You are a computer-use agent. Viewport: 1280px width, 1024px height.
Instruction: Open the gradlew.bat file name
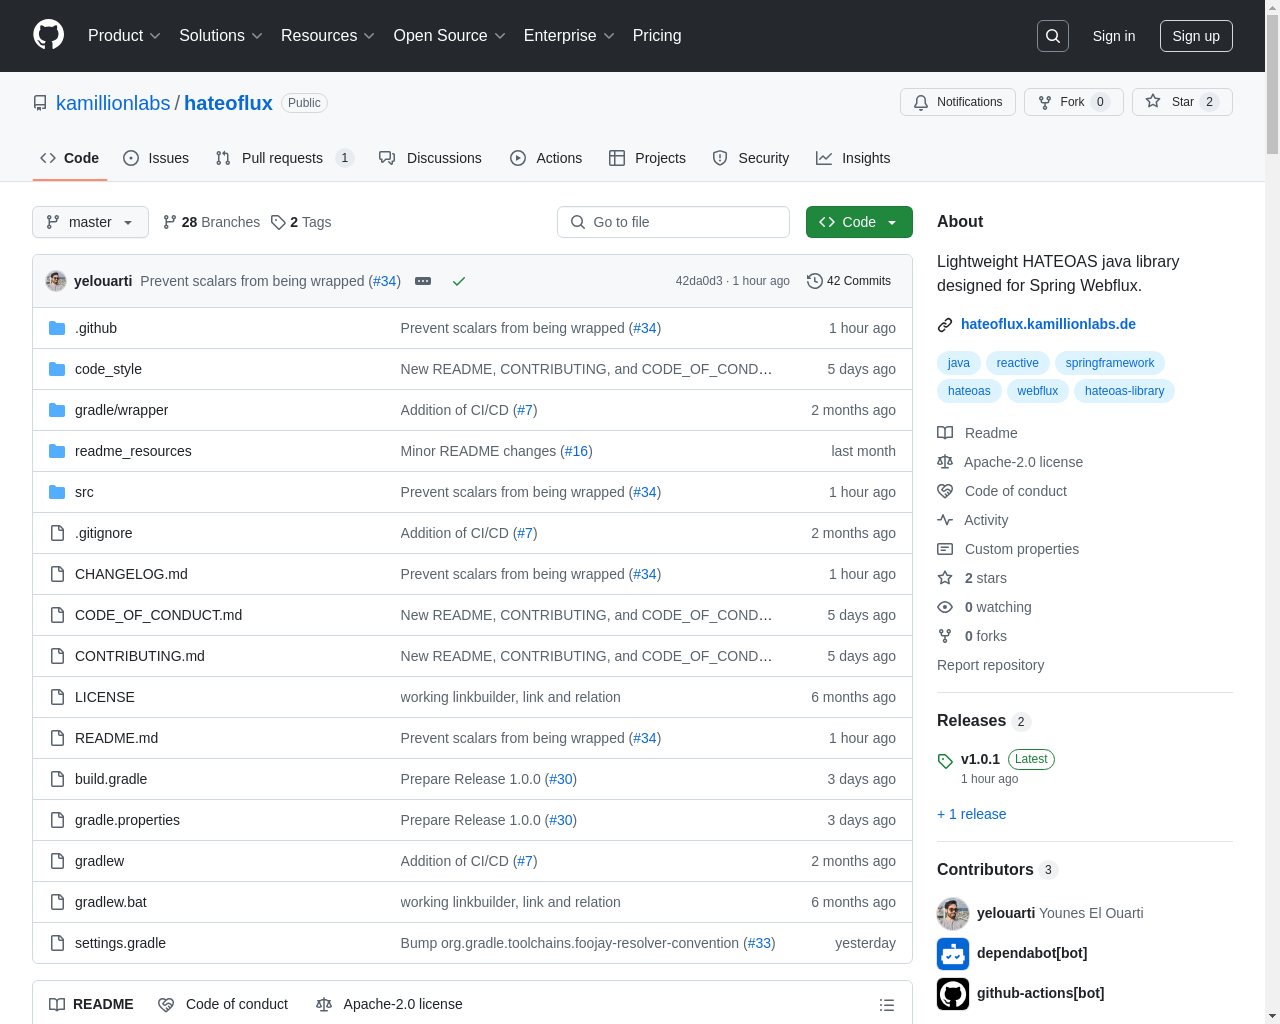(111, 902)
